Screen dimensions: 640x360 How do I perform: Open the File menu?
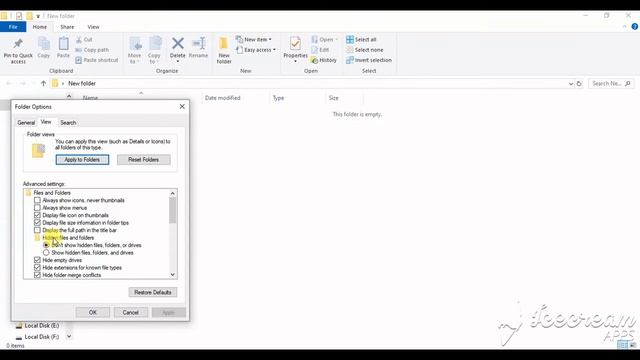13,27
